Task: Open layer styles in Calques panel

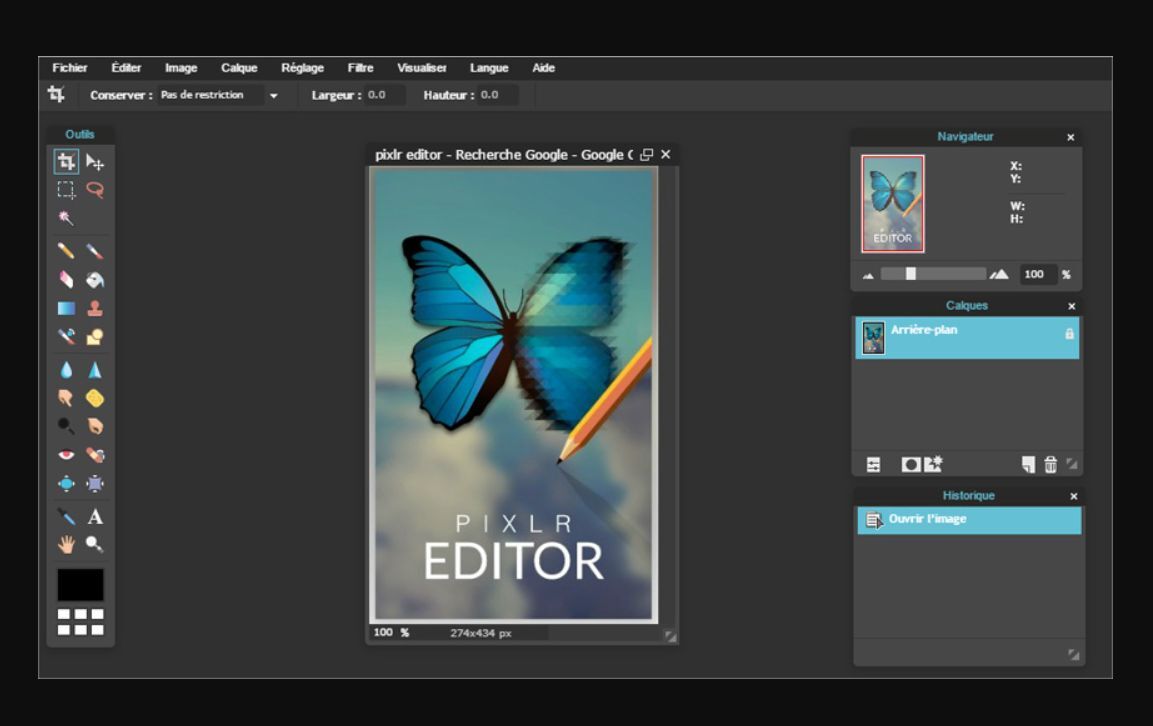Action: tap(933, 464)
